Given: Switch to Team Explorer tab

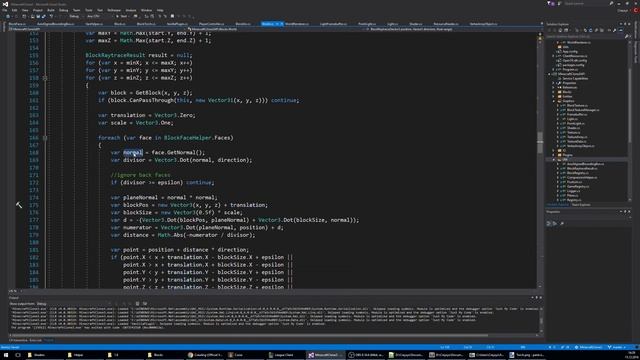Looking at the screenshot, I should coord(580,205).
